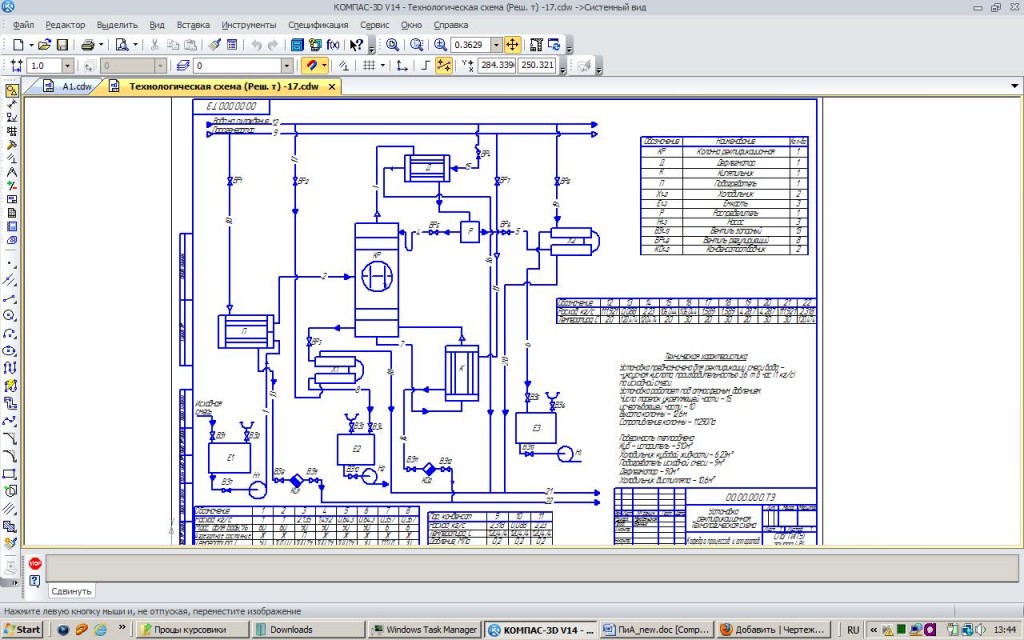Open the f(x) variables panel
The image size is (1024, 640).
(334, 45)
